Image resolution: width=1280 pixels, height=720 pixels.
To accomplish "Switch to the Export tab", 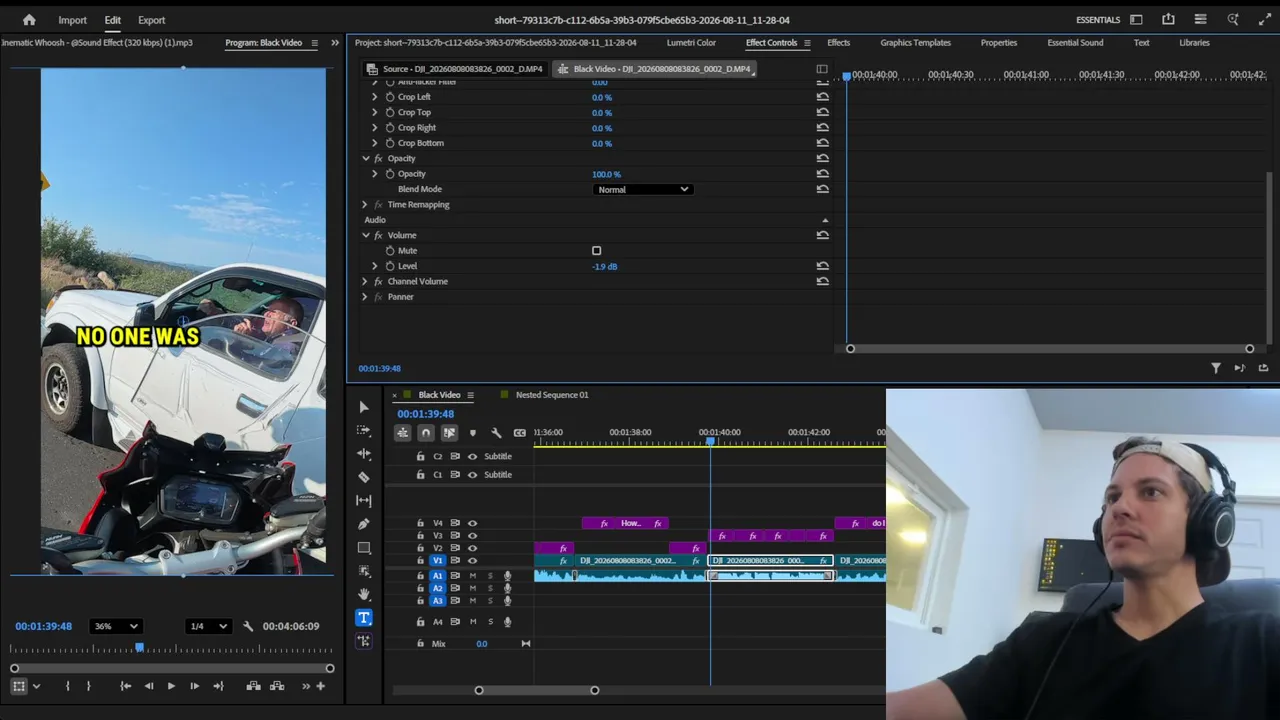I will tap(152, 20).
